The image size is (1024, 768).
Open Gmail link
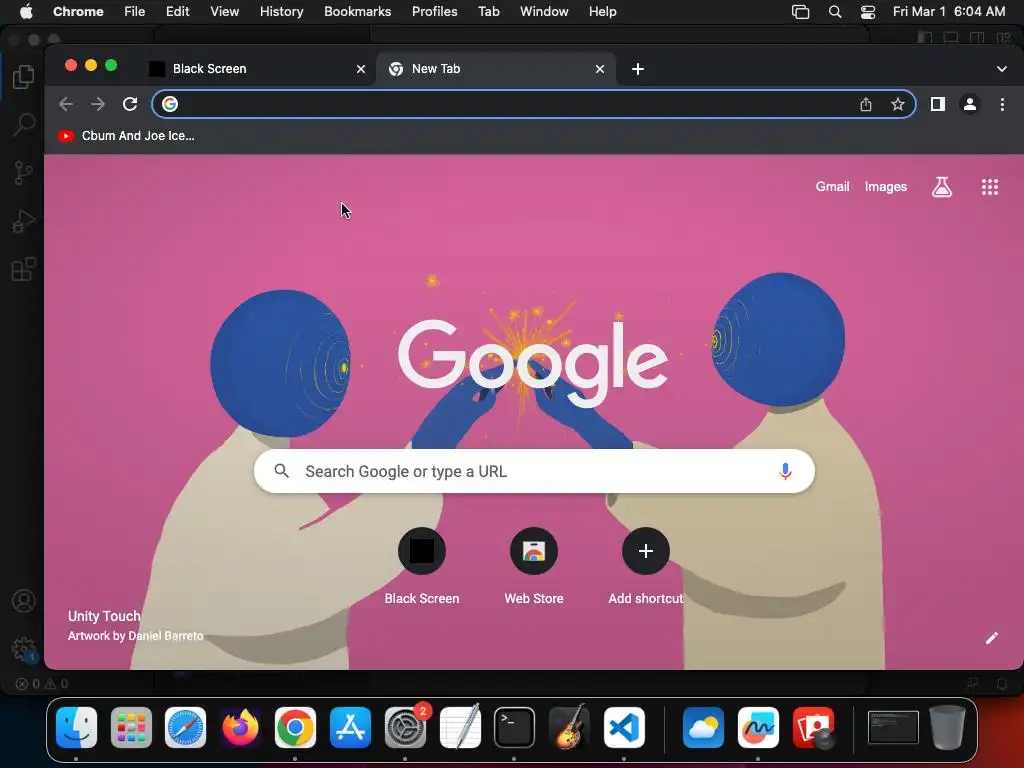coord(832,187)
